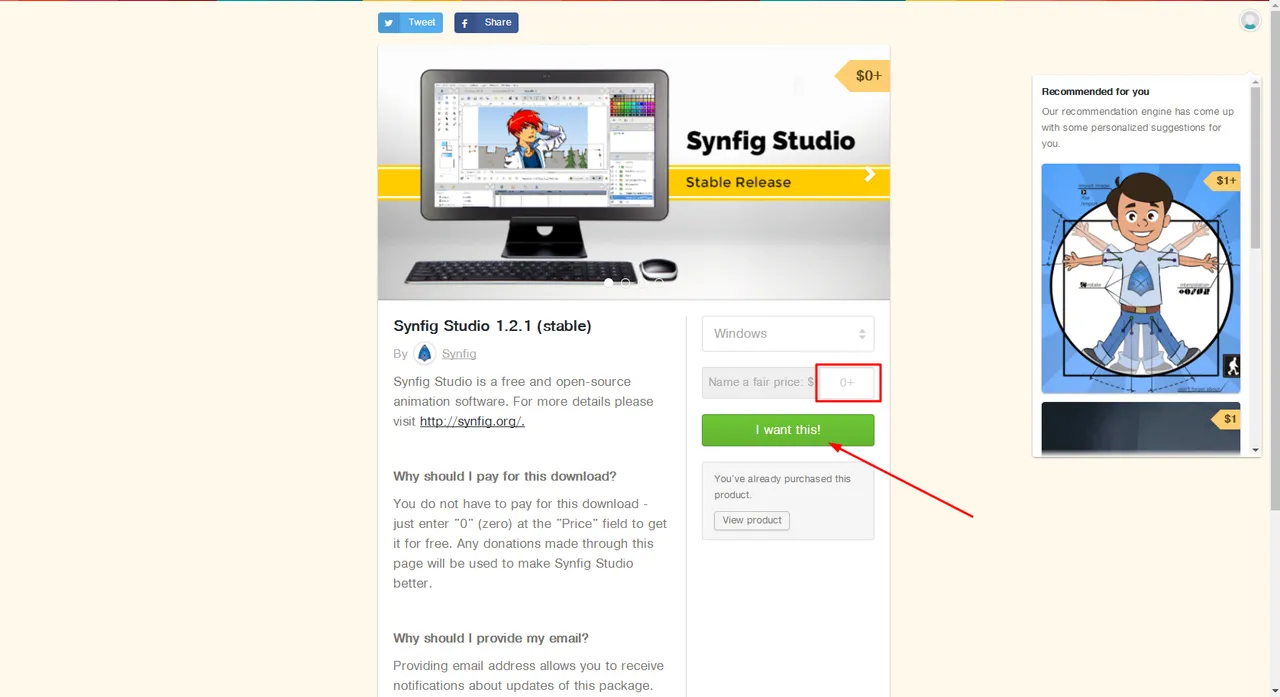Click the 'Synfig Studio 1.2.1 (stable)' title
Screen dimensions: 1280x697
pos(492,326)
